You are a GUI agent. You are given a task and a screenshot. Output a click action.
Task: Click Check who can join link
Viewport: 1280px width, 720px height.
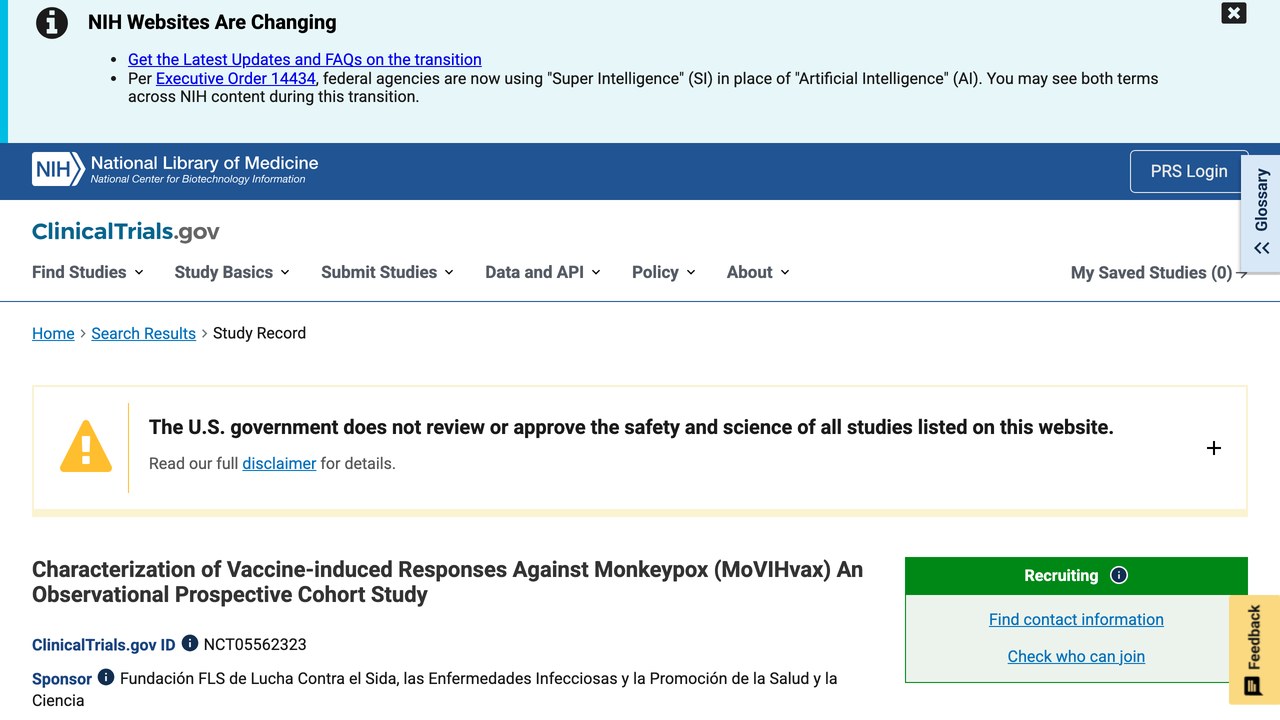tap(1076, 656)
